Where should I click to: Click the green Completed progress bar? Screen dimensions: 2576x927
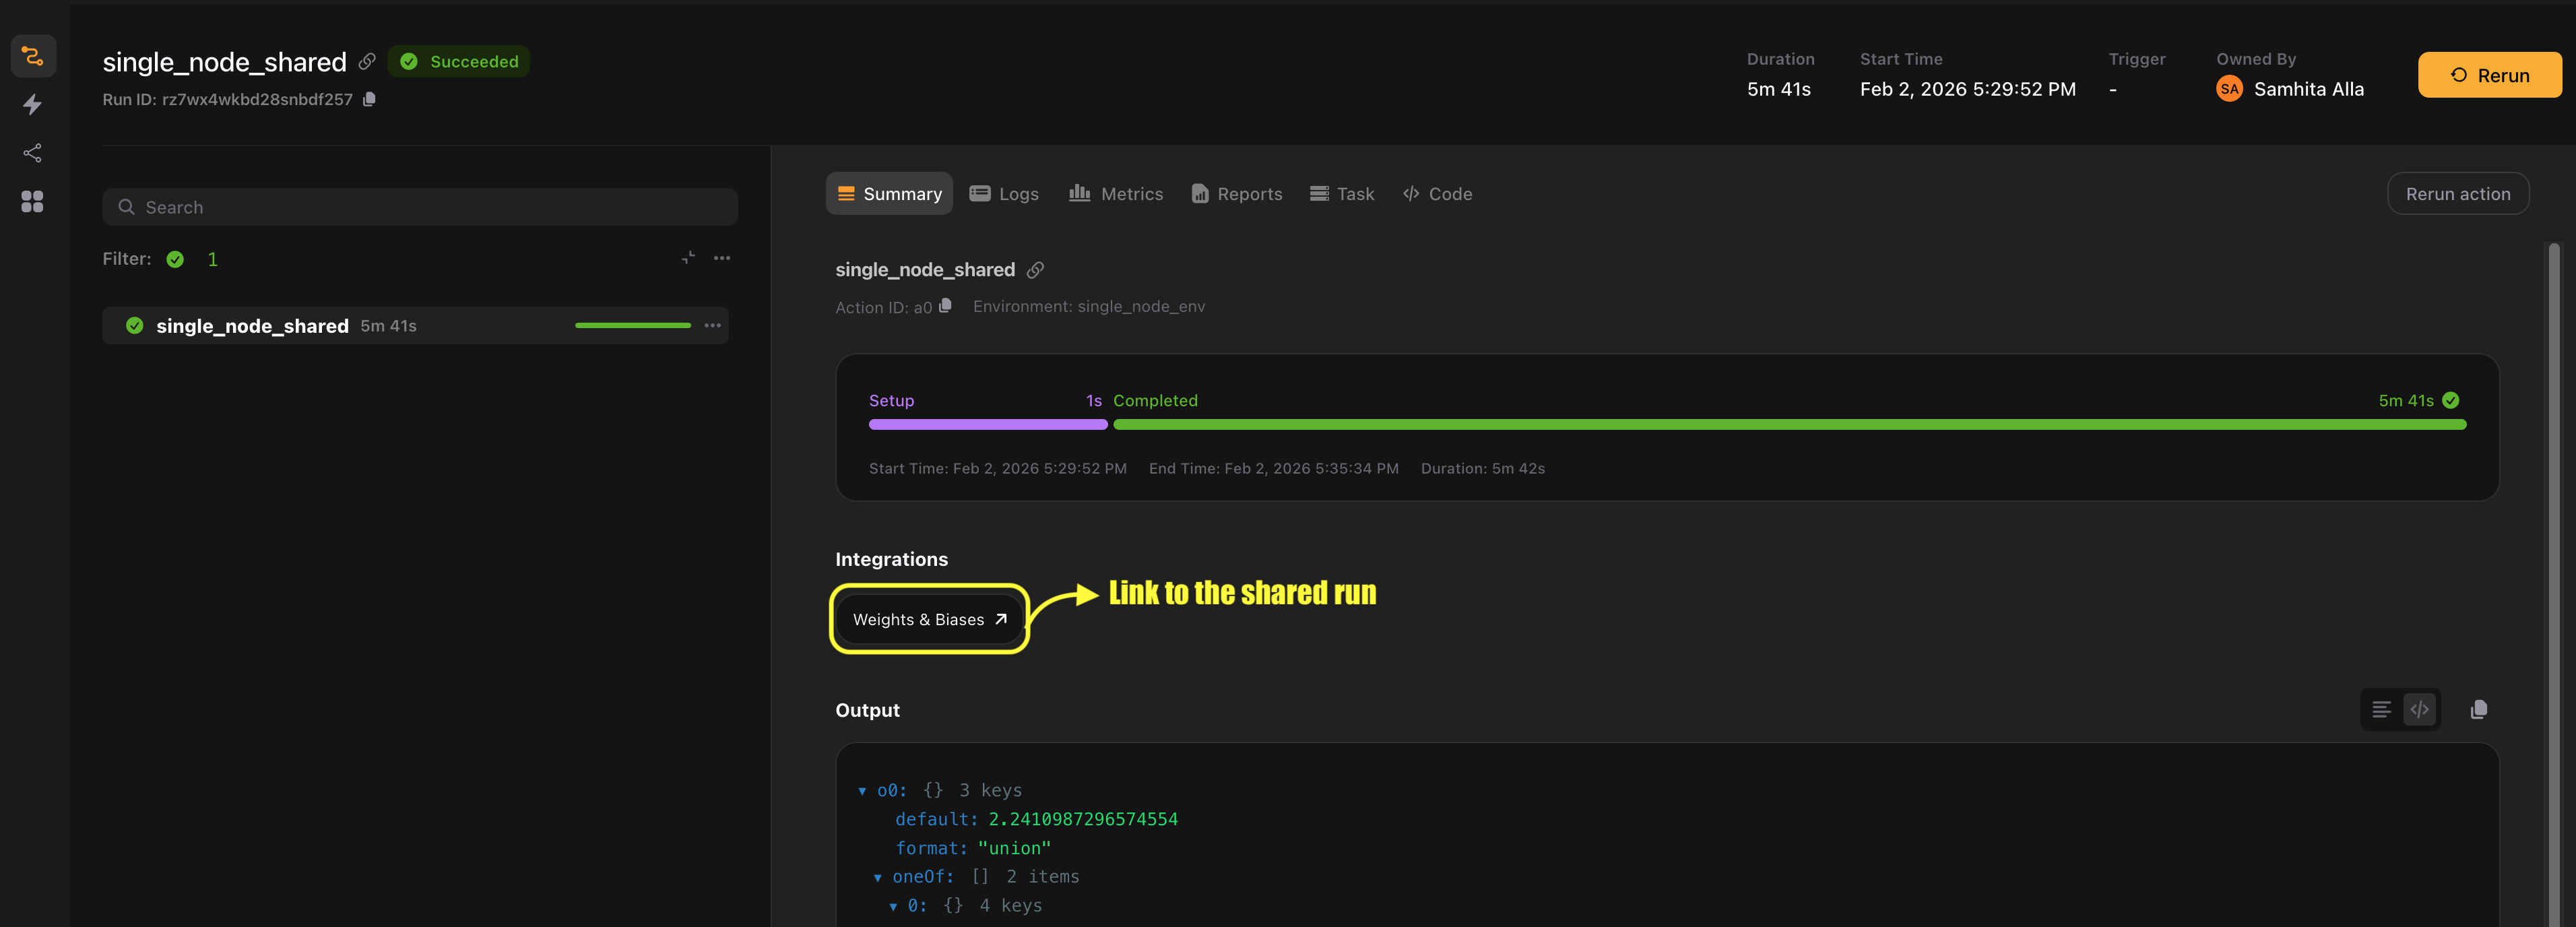1790,424
